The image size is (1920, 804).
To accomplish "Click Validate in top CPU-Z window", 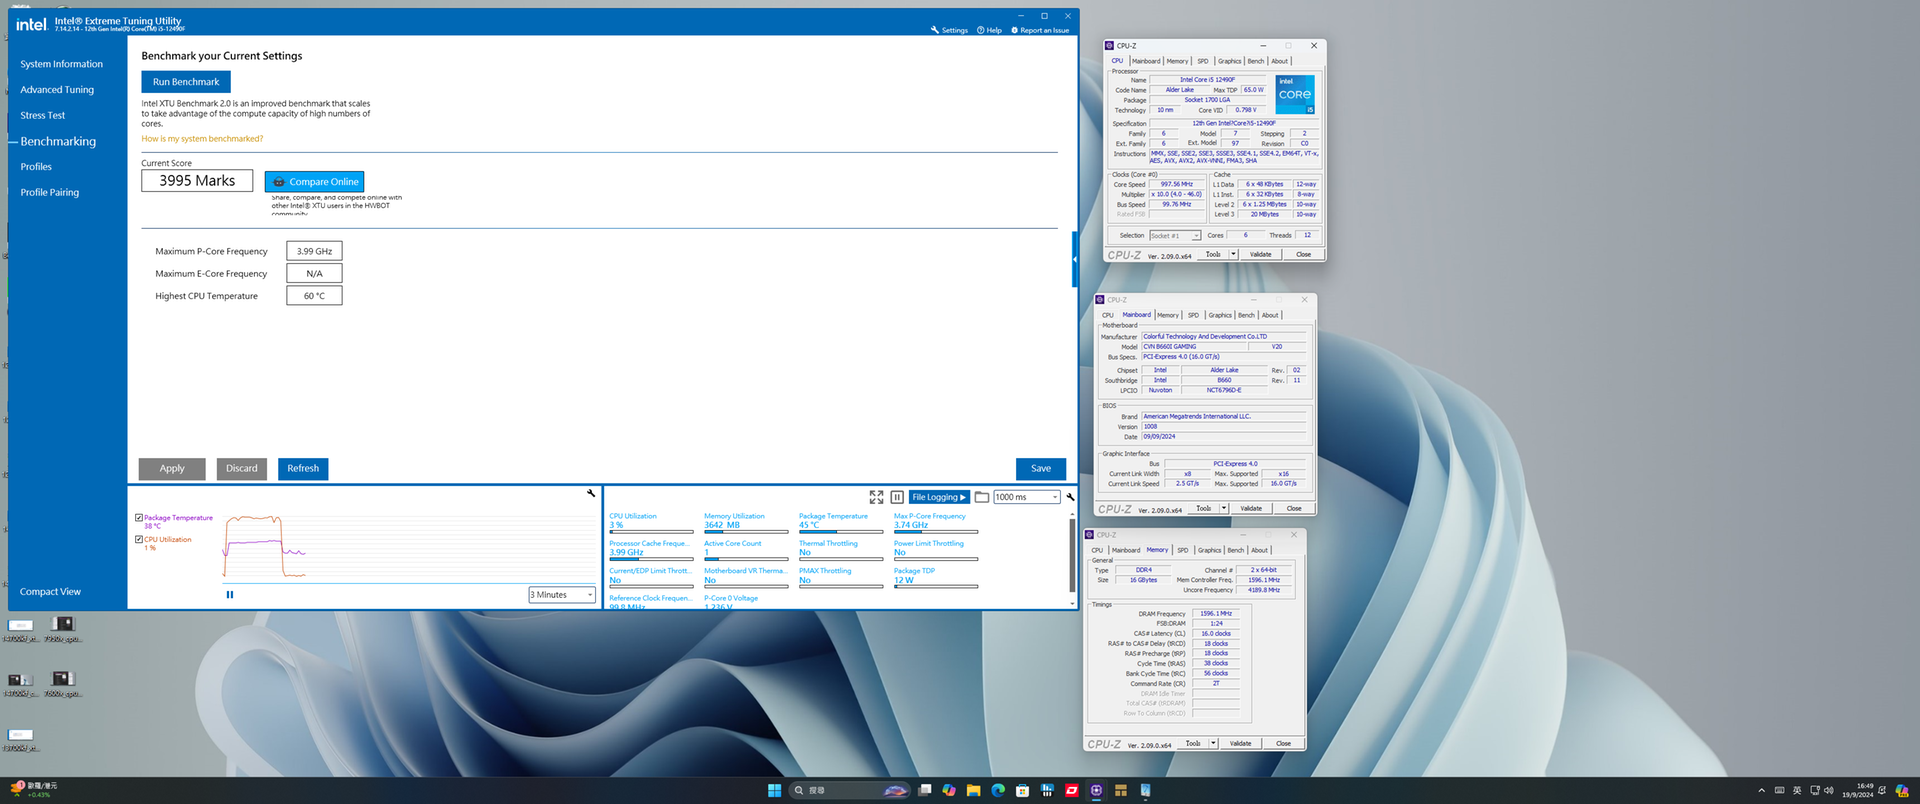I will [1261, 254].
